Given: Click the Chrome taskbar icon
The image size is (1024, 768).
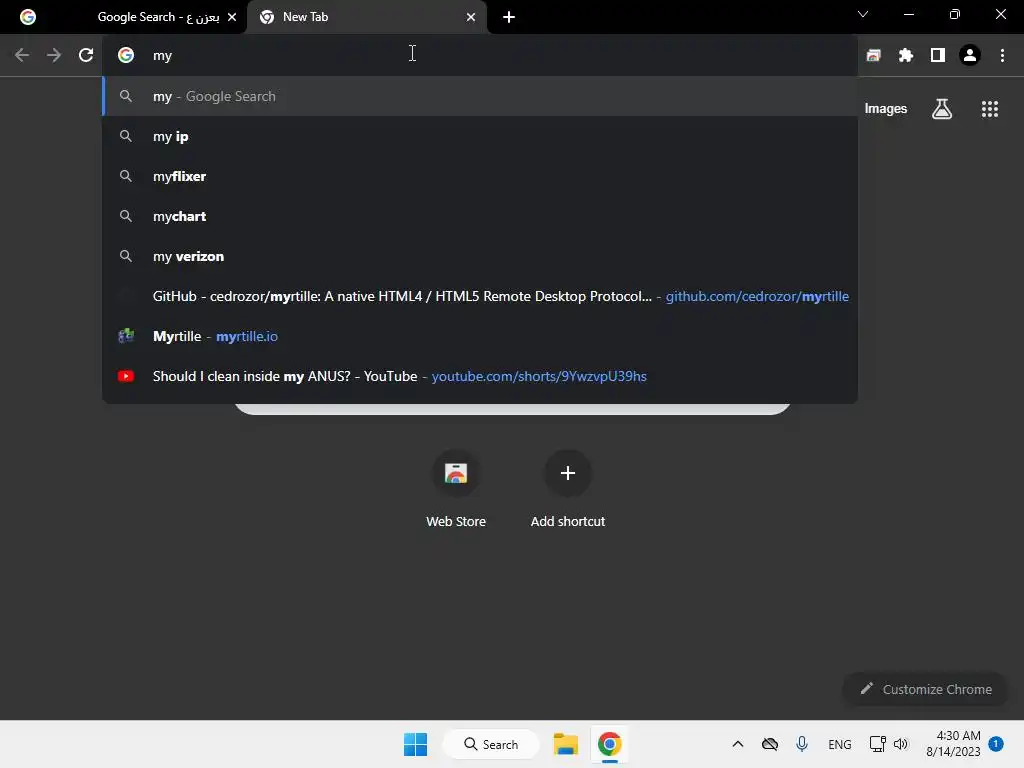Looking at the screenshot, I should point(609,744).
